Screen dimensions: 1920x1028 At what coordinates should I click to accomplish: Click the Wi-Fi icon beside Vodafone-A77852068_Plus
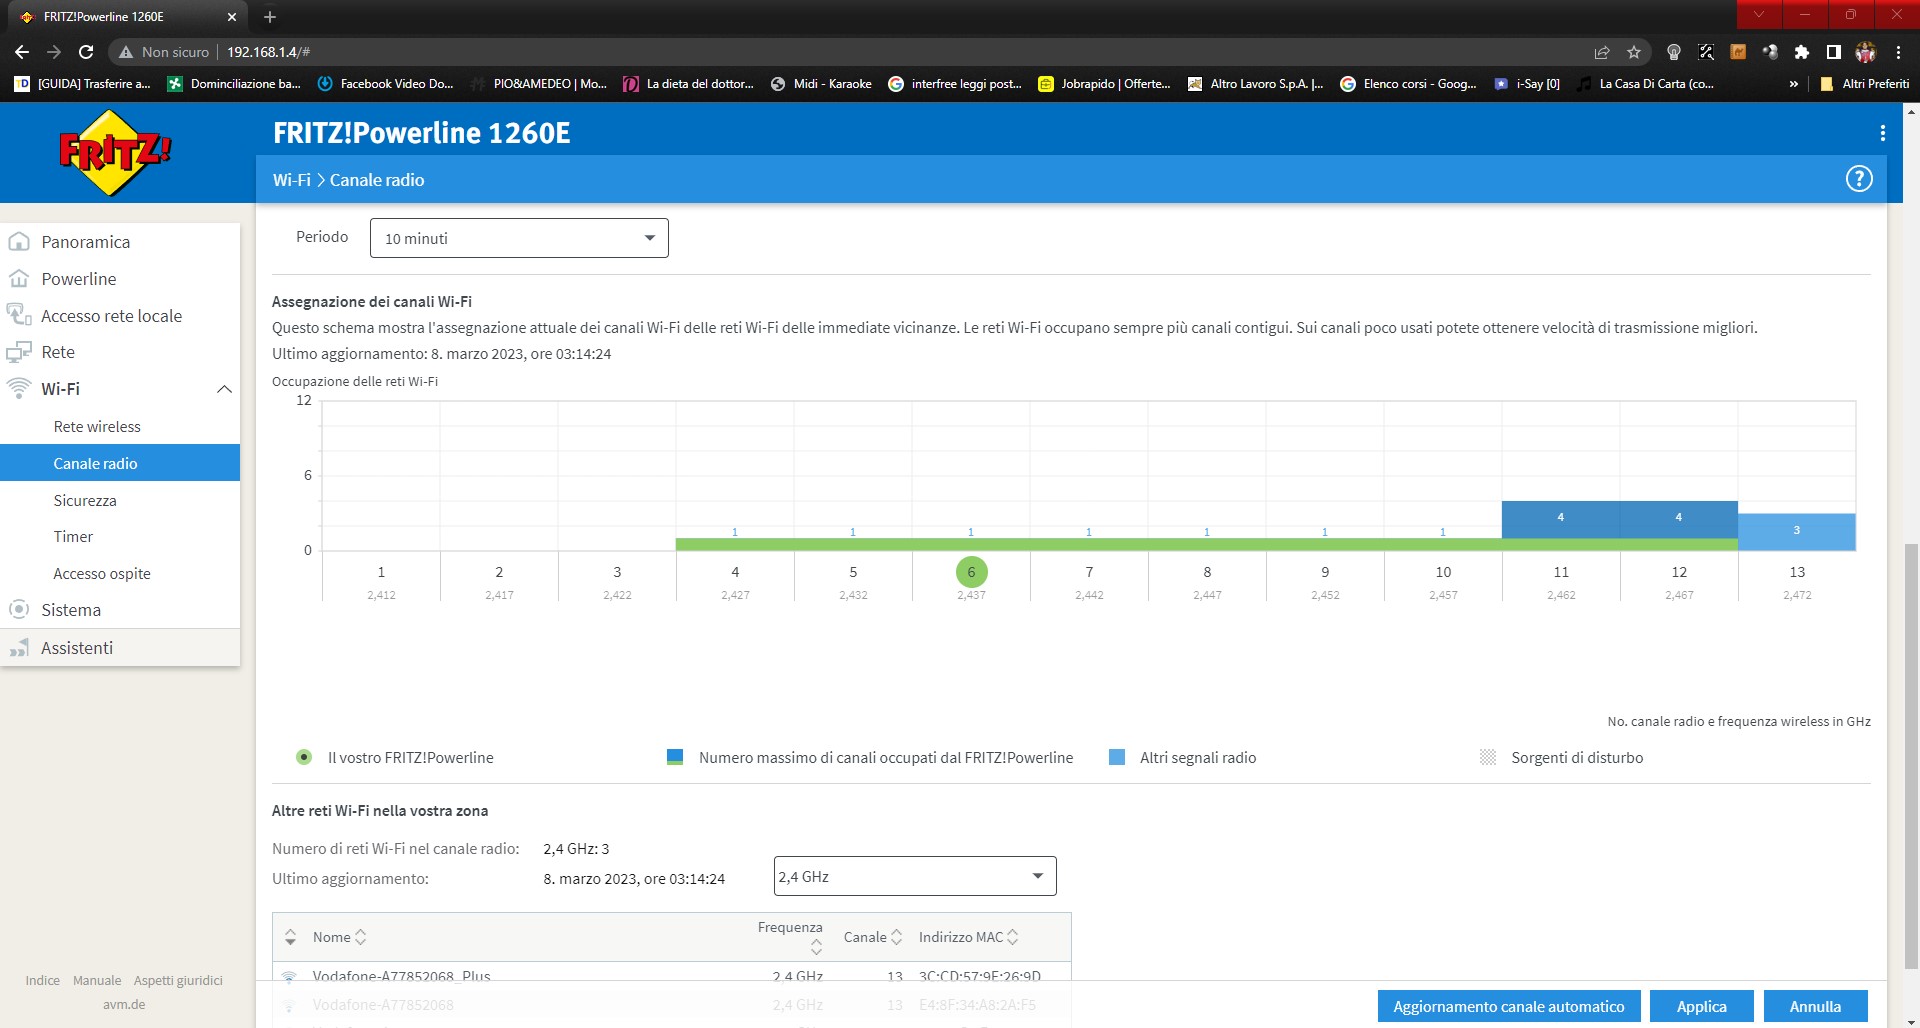coord(289,976)
